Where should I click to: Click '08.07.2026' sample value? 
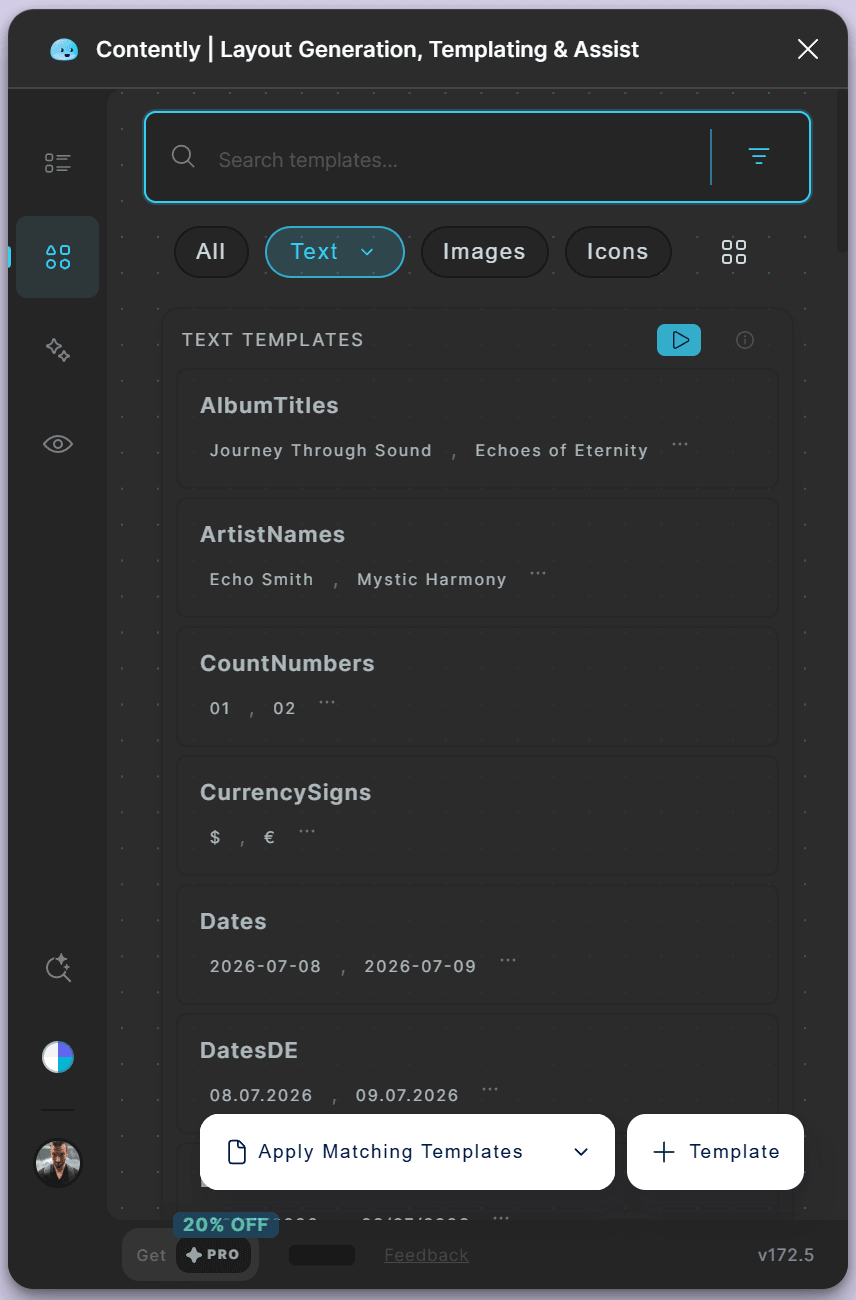[x=261, y=1096]
